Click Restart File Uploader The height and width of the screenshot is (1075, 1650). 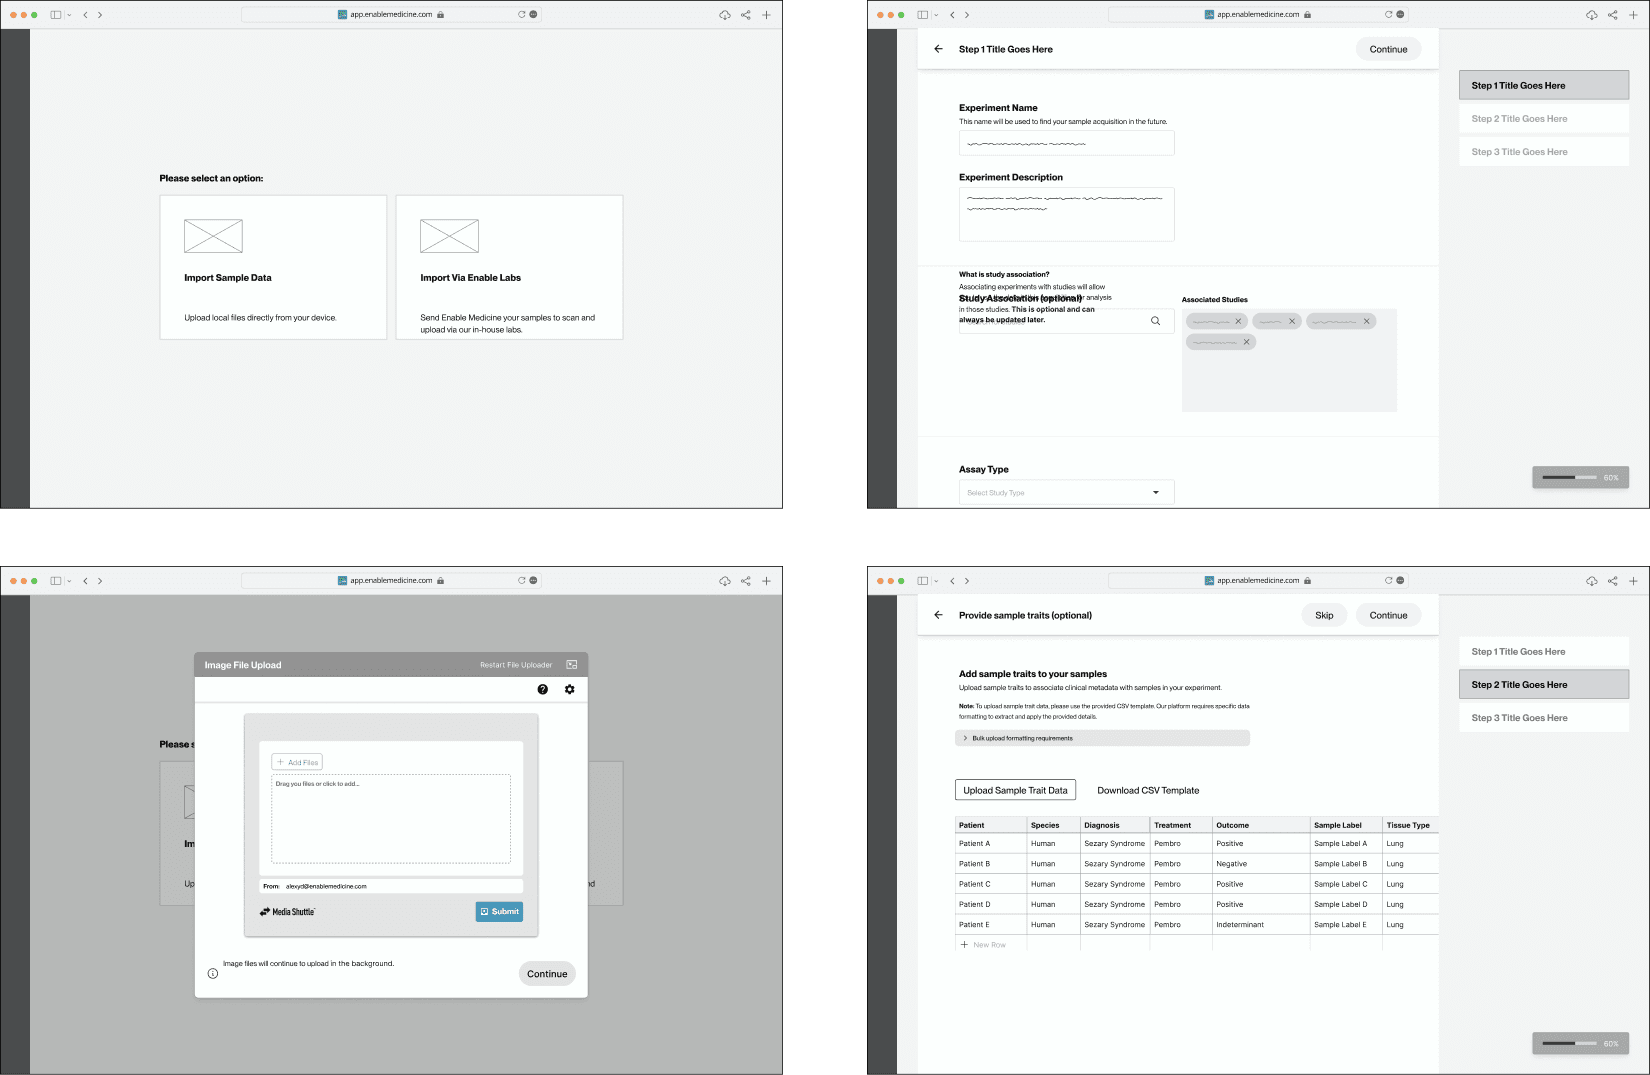[x=516, y=665]
